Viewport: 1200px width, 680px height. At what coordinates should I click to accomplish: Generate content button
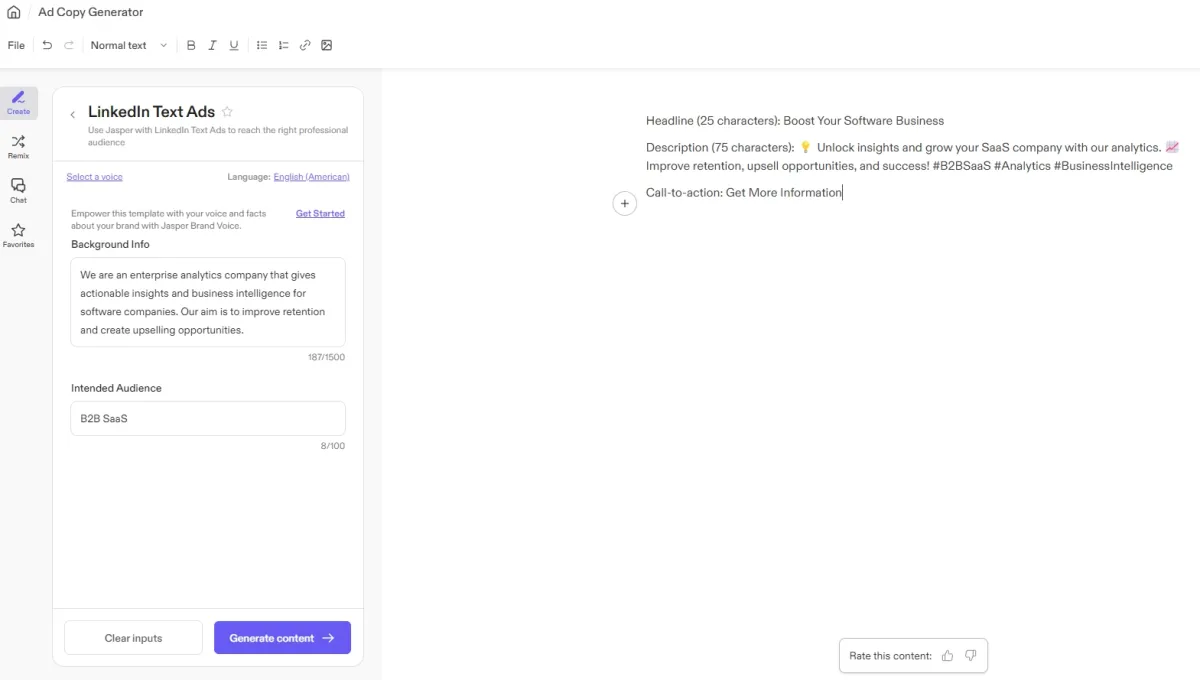[282, 638]
